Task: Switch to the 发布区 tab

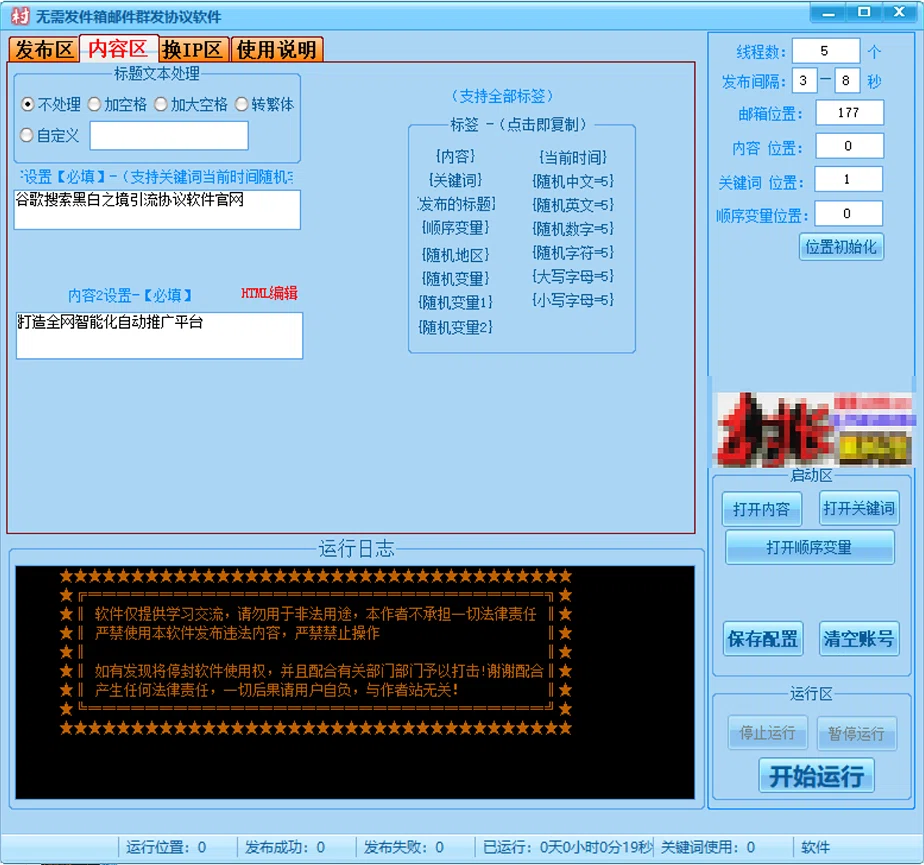Action: (x=44, y=49)
